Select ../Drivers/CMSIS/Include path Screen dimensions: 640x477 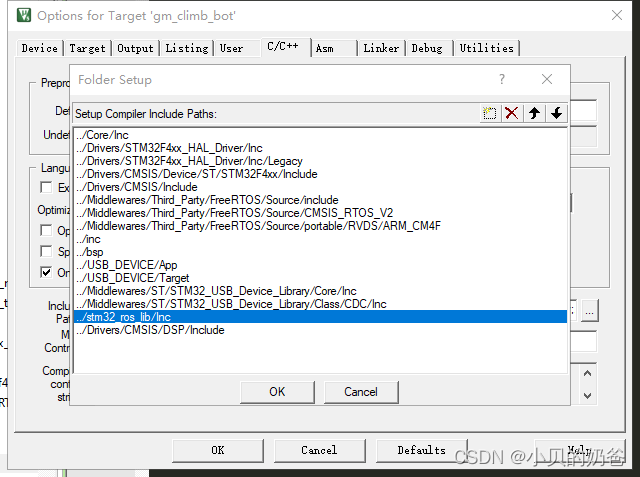point(320,187)
